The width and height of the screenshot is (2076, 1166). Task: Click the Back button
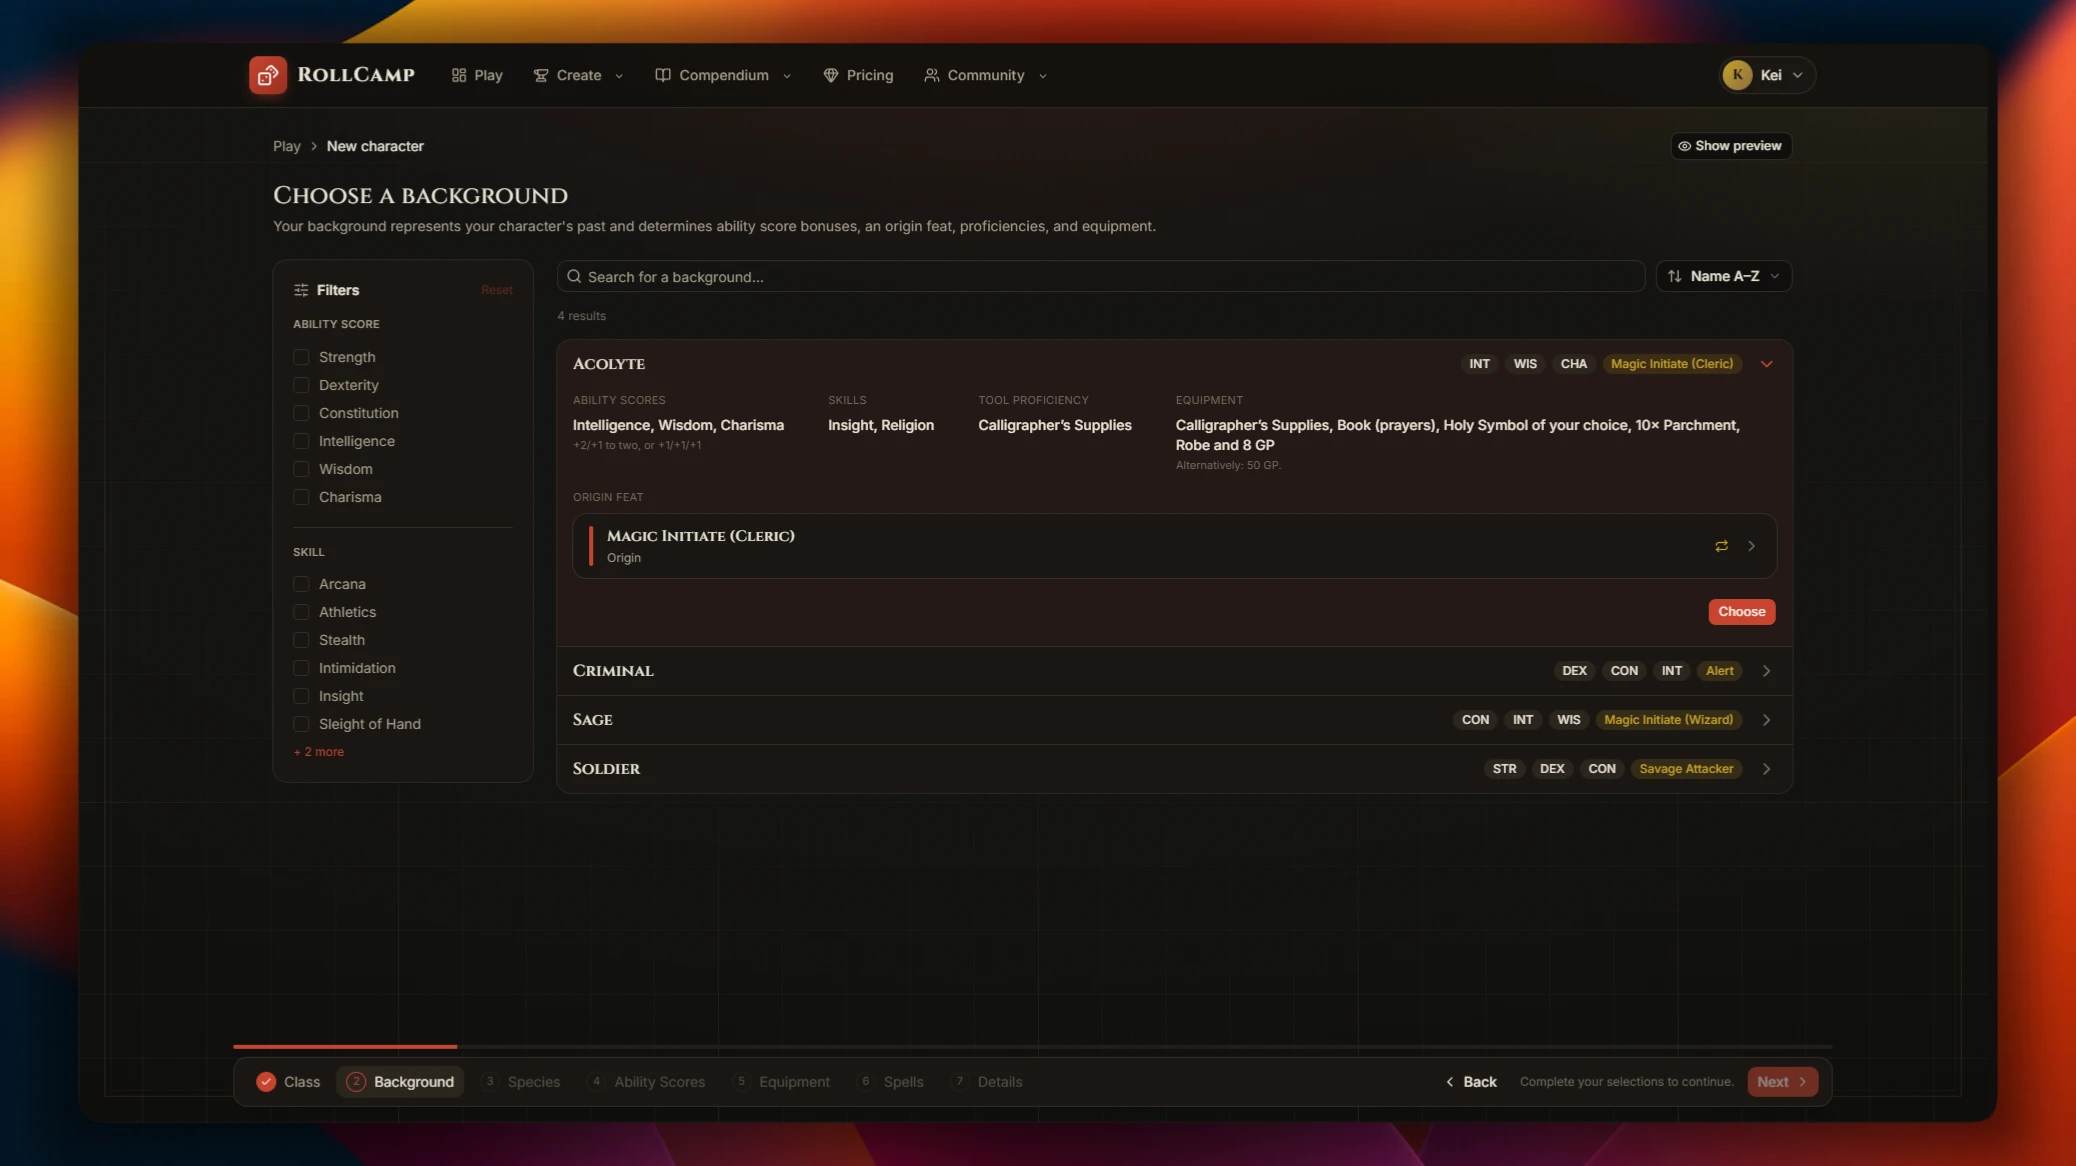(x=1471, y=1082)
